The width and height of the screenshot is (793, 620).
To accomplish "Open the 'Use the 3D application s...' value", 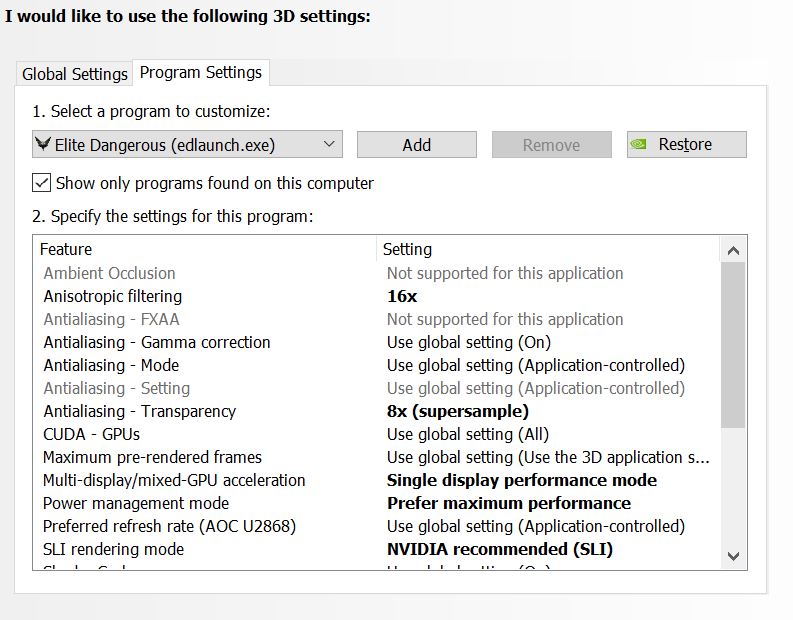I will click(548, 457).
